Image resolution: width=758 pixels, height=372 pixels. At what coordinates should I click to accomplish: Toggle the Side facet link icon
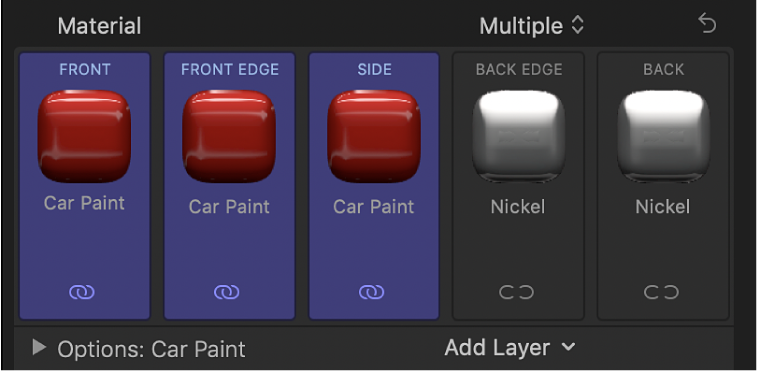(x=372, y=292)
